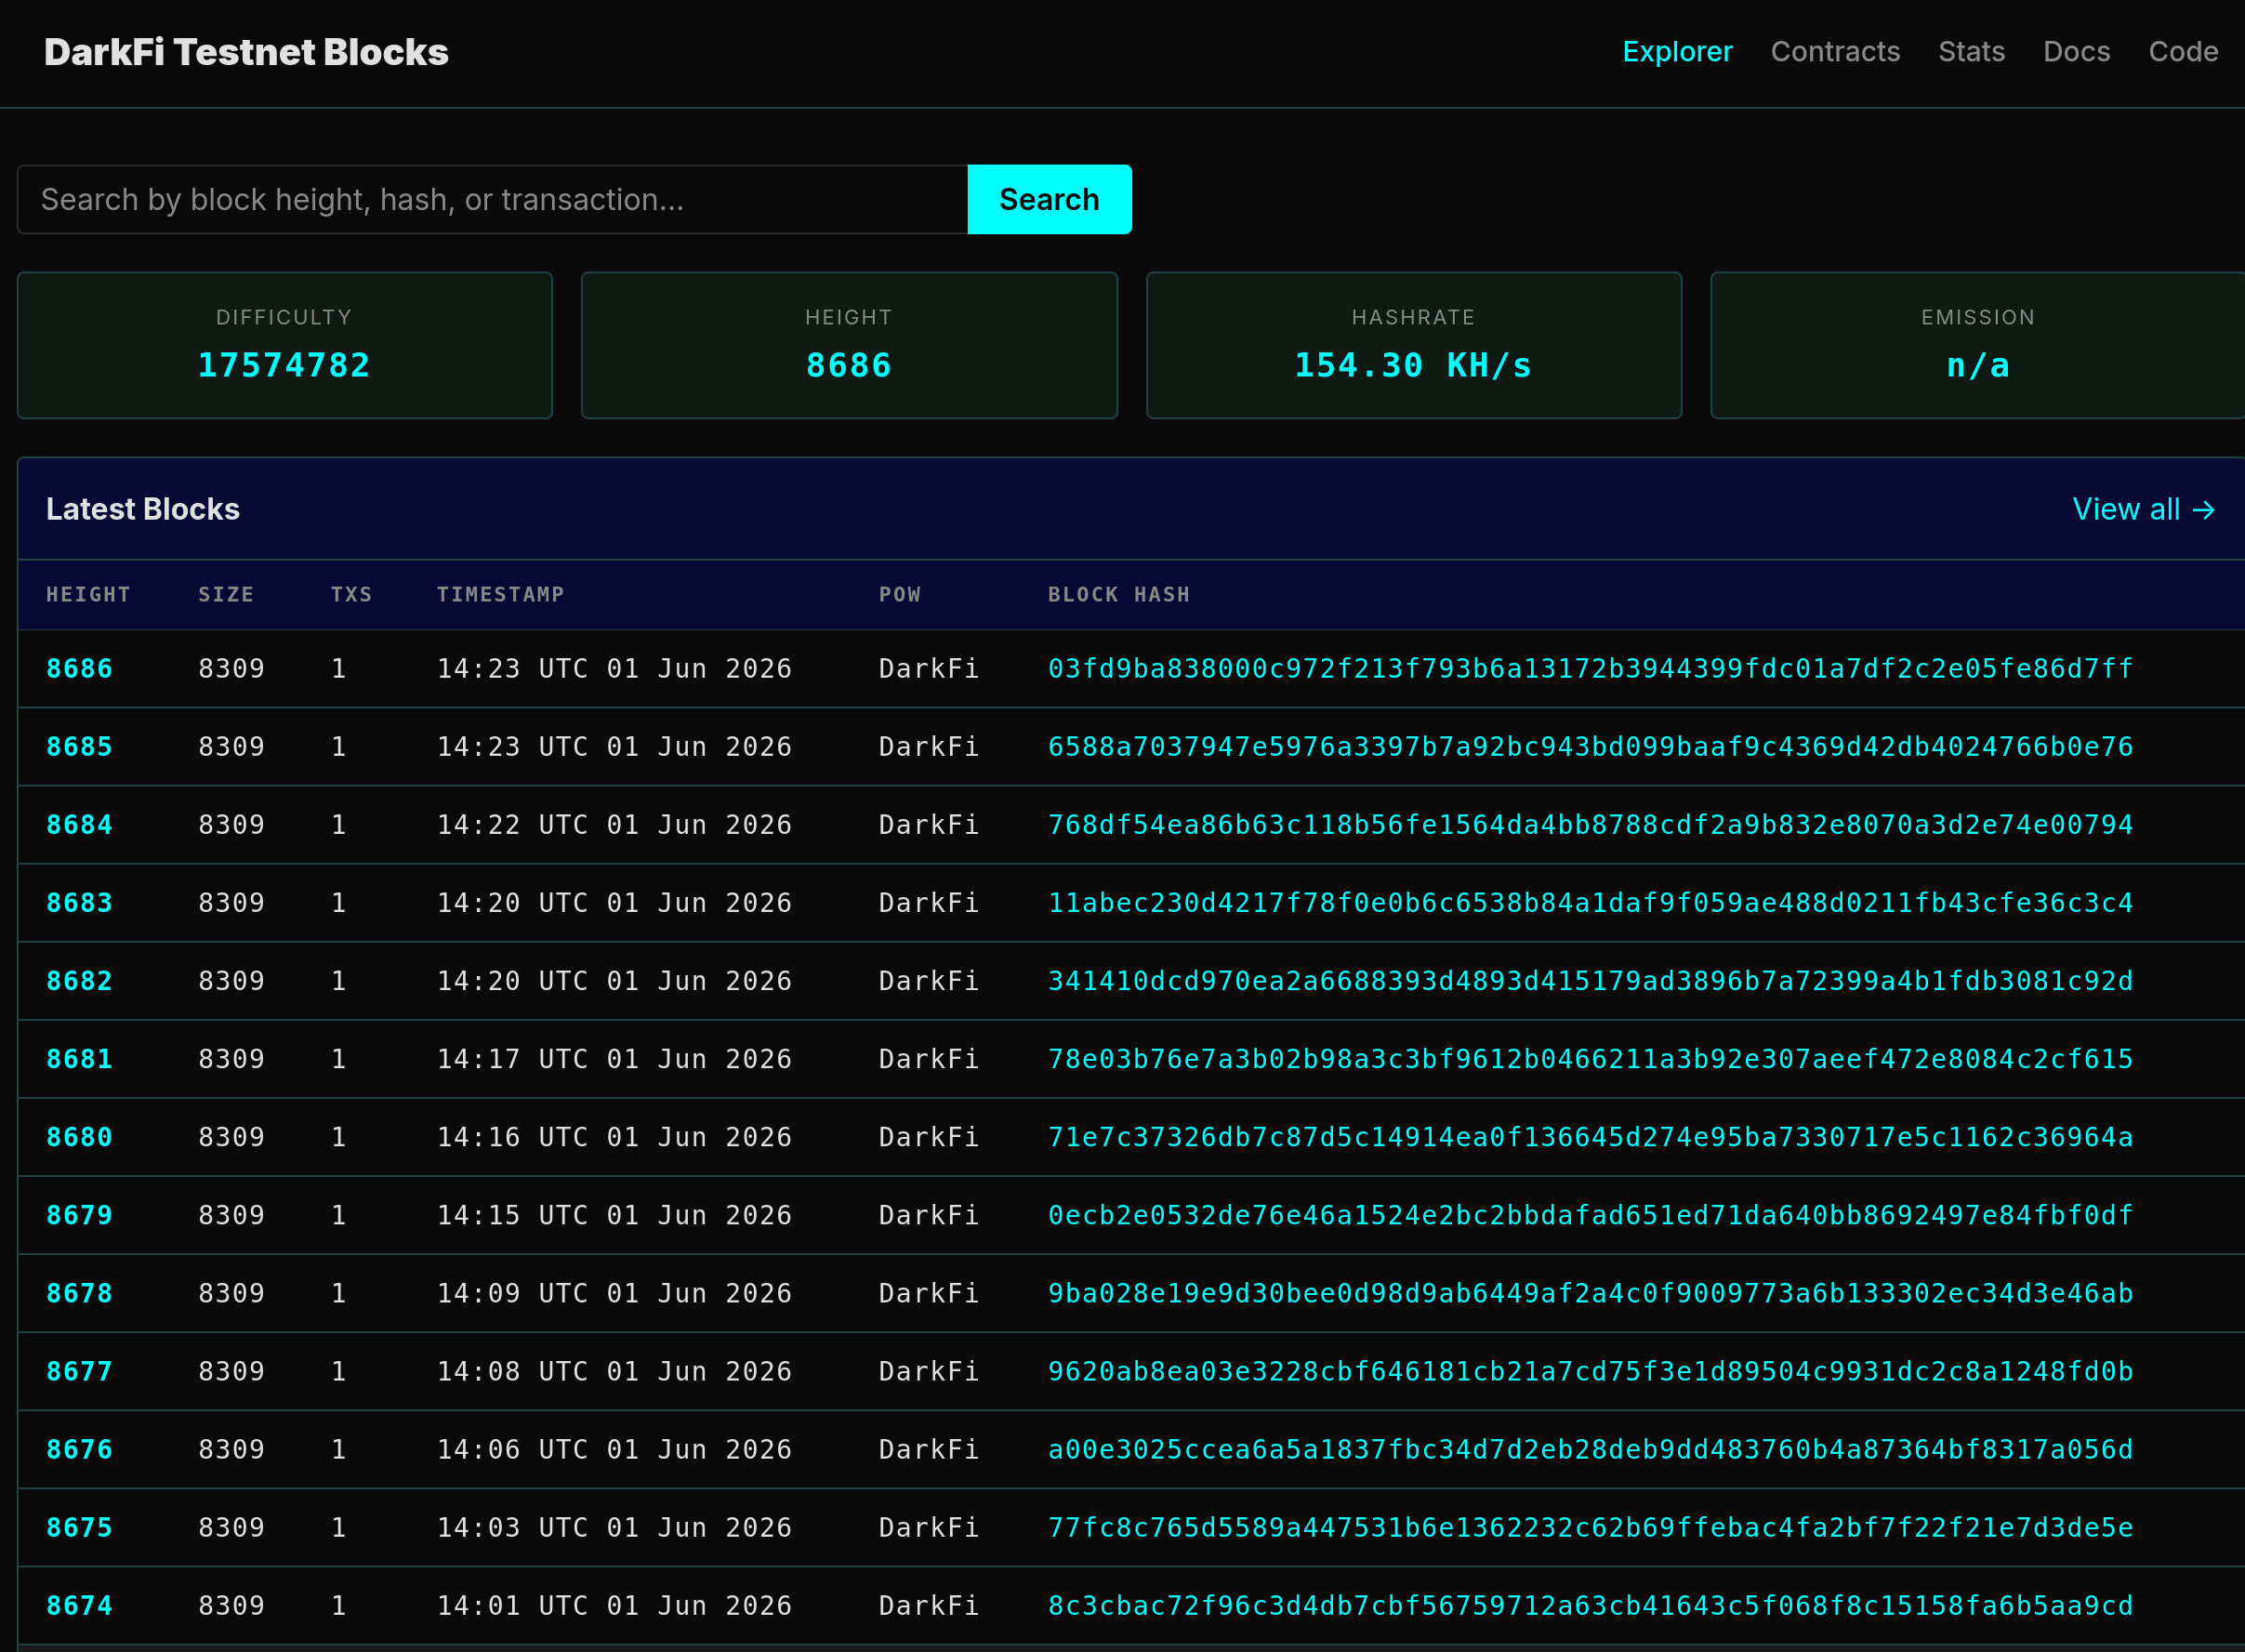Image resolution: width=2245 pixels, height=1652 pixels.
Task: Open block hash starting 8c3cbac72f
Action: [1590, 1605]
